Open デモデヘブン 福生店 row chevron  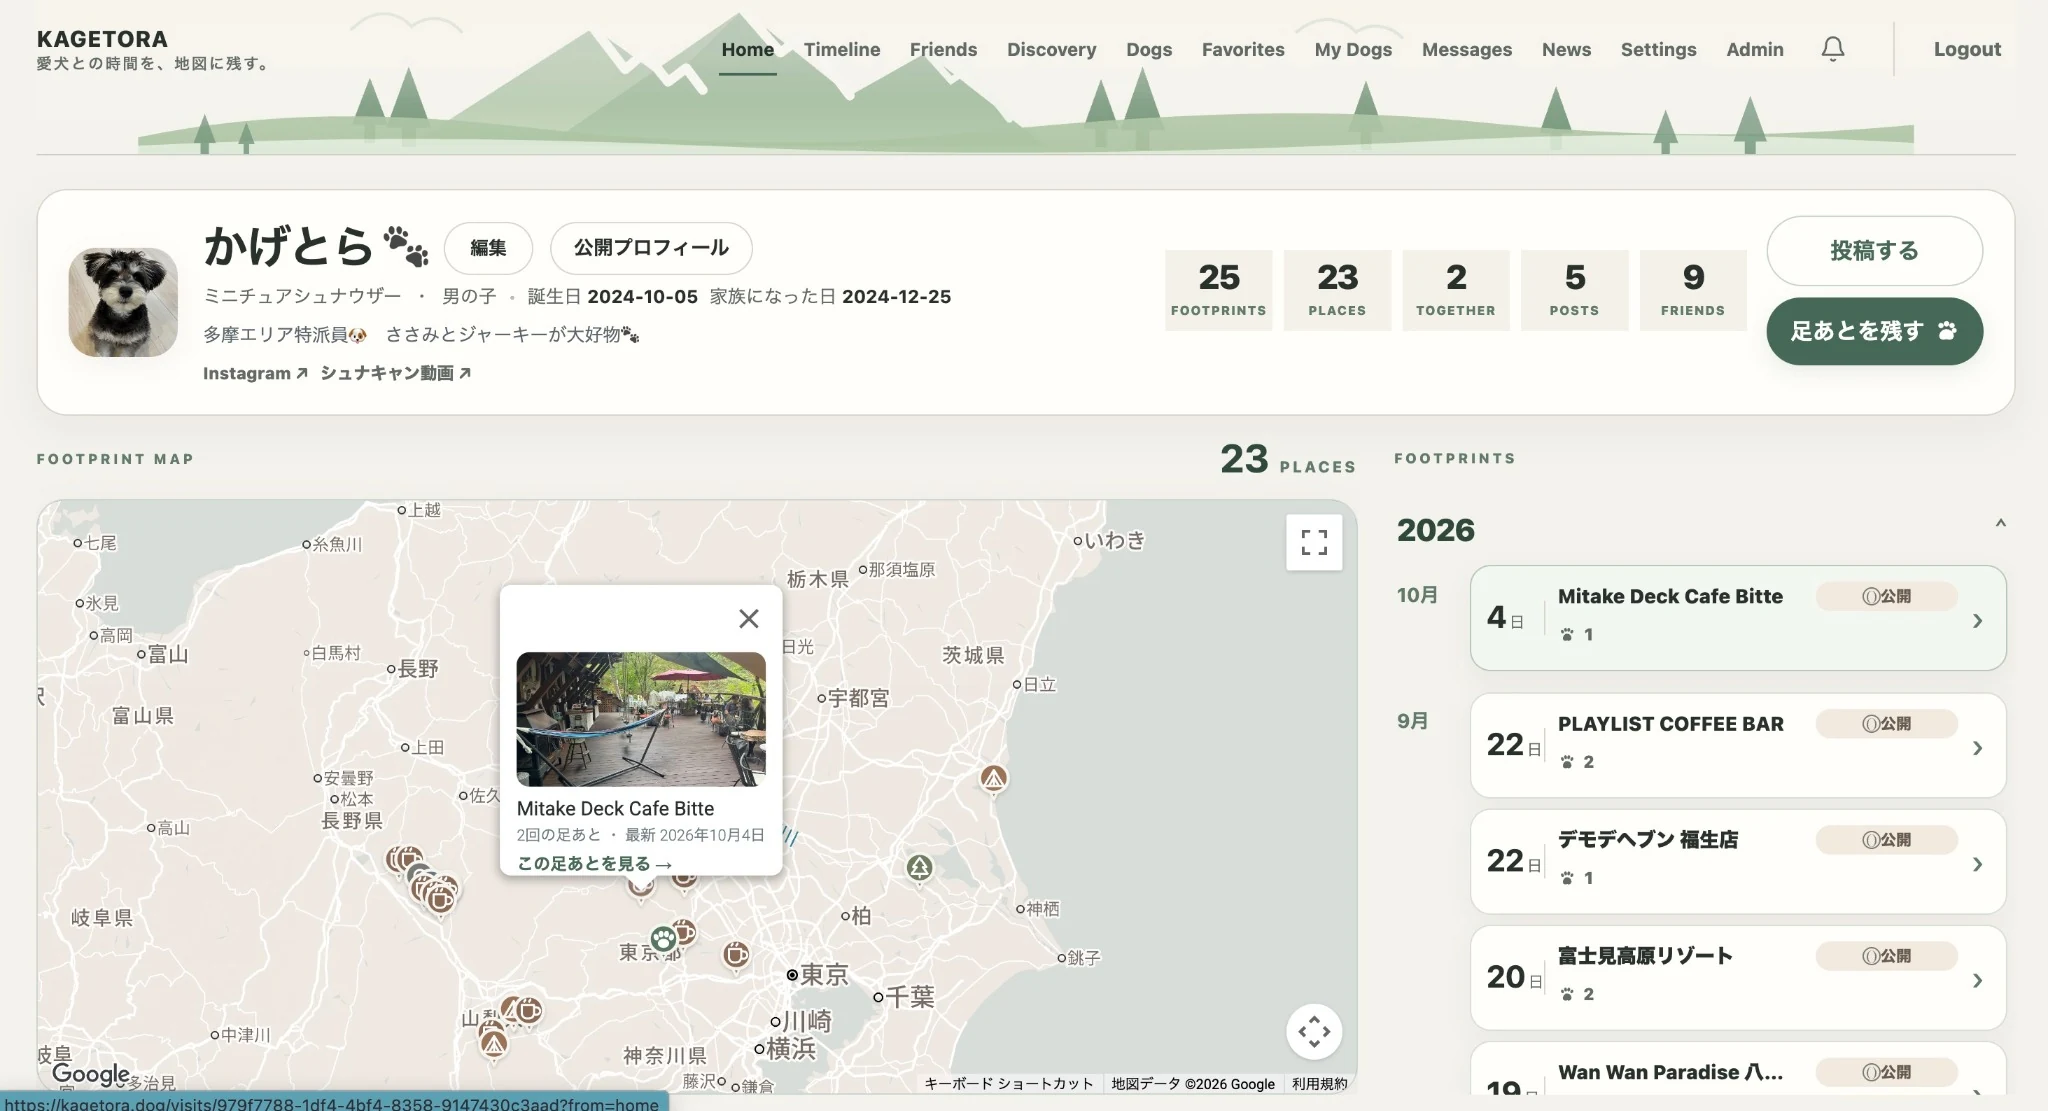coord(1977,864)
